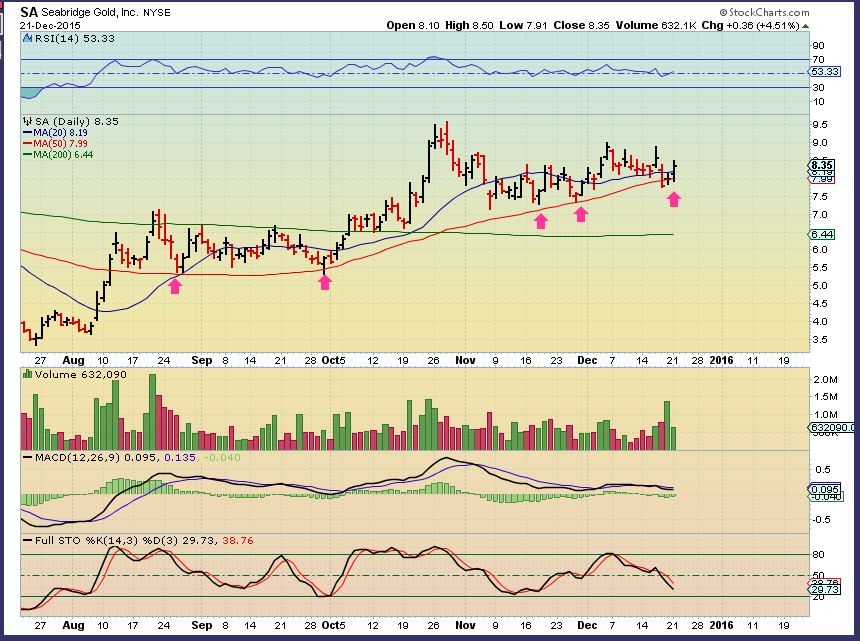This screenshot has height=641, width=860.
Task: Click the 80 level on the stochastic scale
Action: pos(818,555)
